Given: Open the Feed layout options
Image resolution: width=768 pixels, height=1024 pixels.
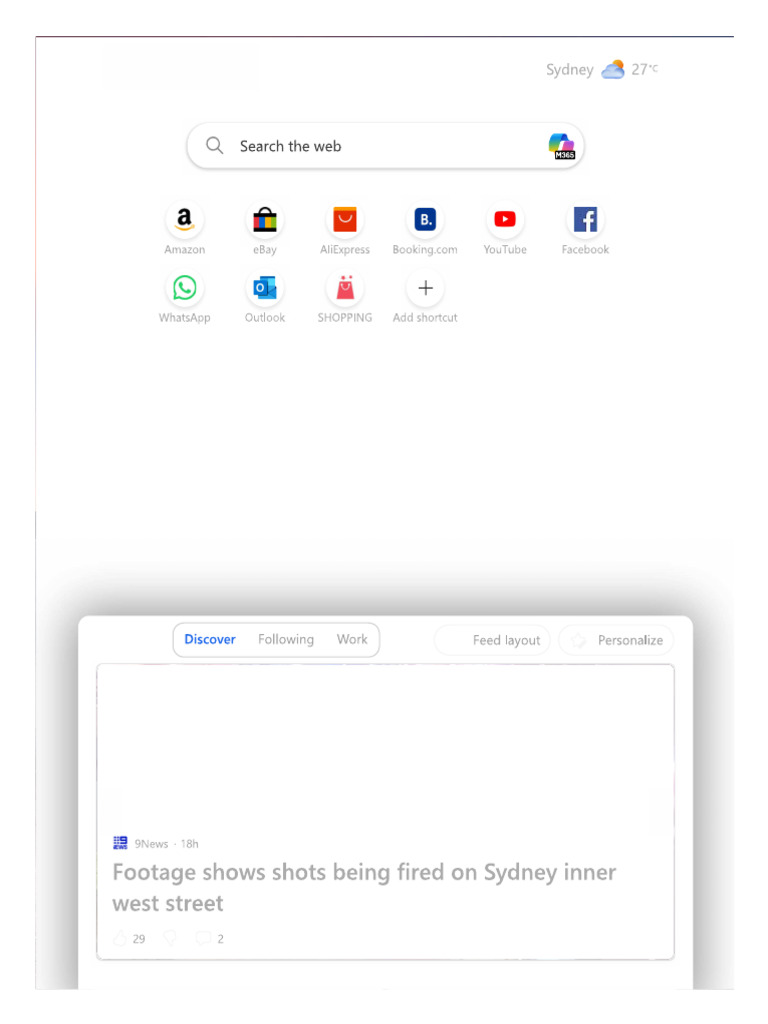Looking at the screenshot, I should (492, 640).
